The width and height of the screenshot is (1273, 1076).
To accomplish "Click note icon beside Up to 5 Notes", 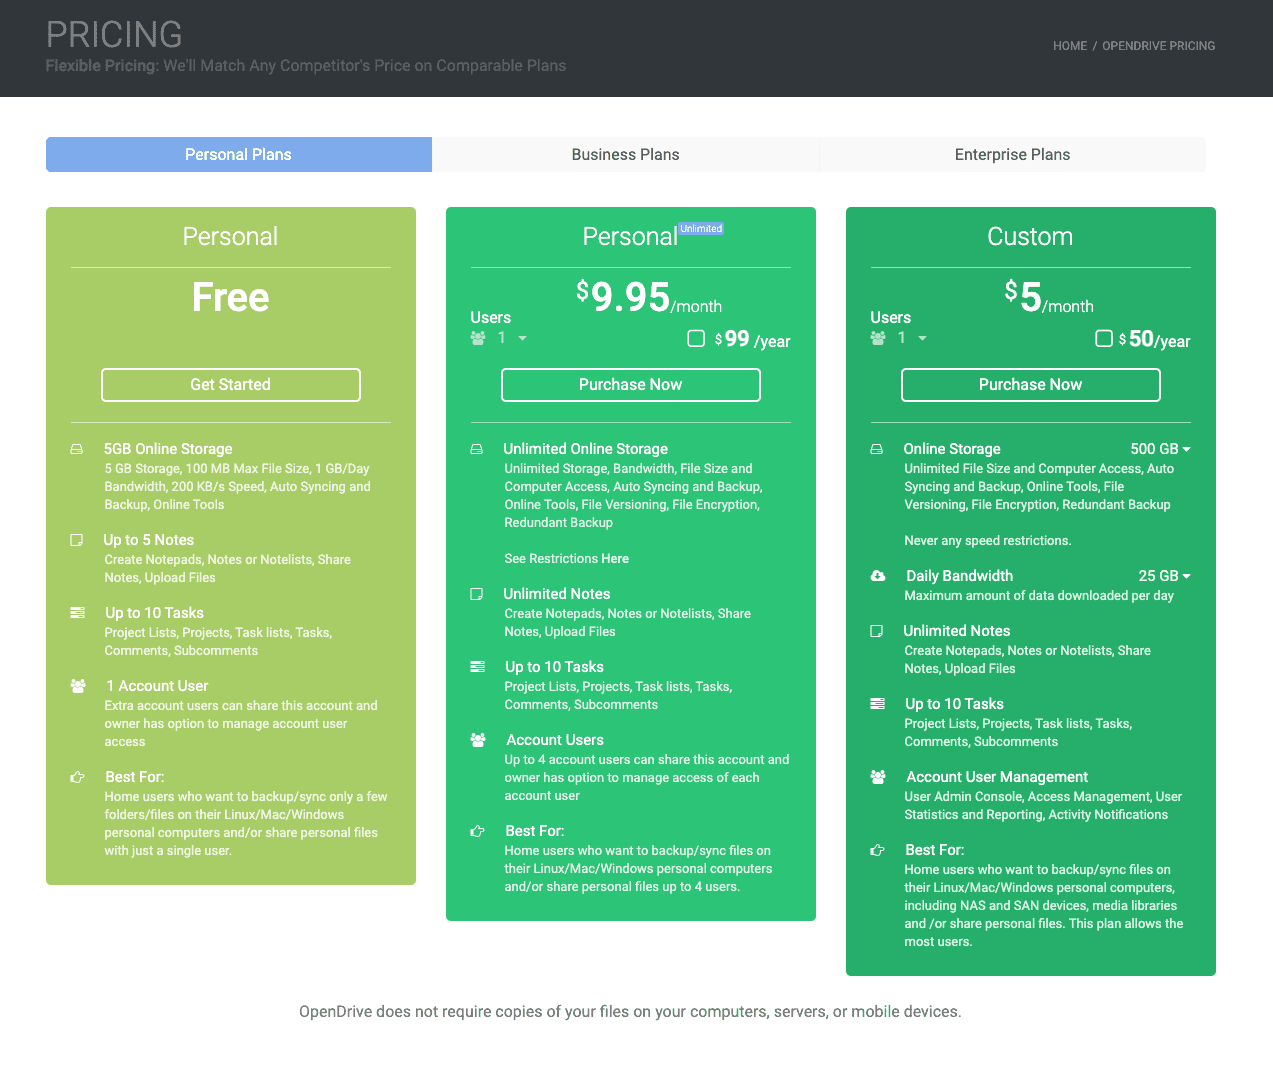I will coord(77,540).
